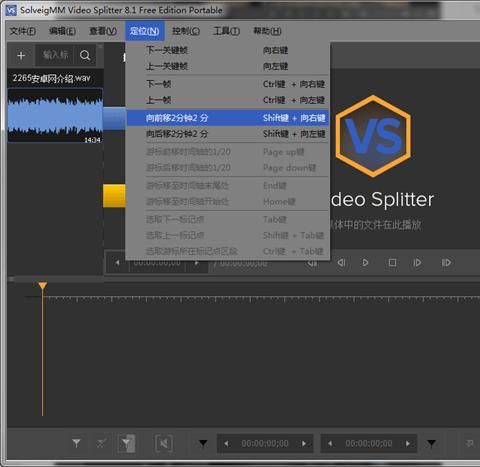
Task: Close the open 定位(N) menu
Action: [x=144, y=31]
